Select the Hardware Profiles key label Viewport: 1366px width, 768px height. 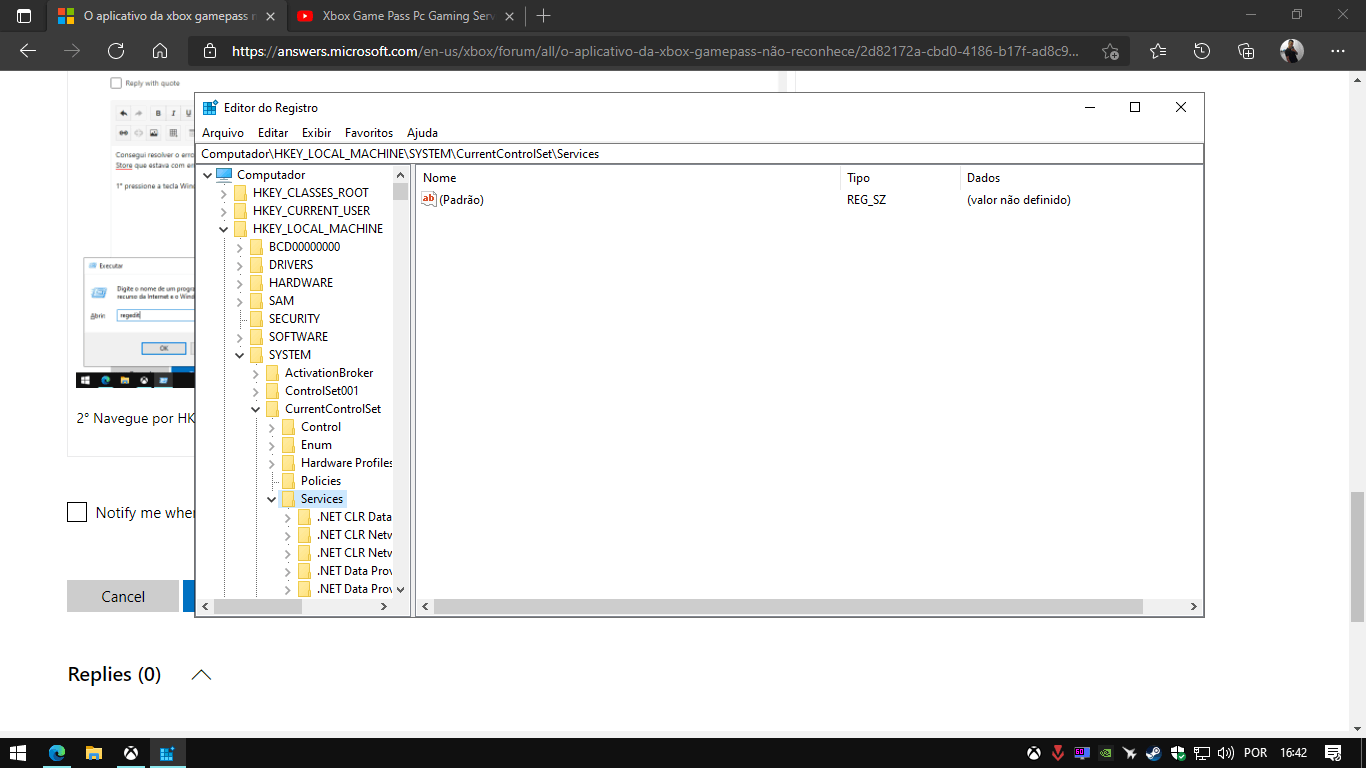click(x=346, y=463)
